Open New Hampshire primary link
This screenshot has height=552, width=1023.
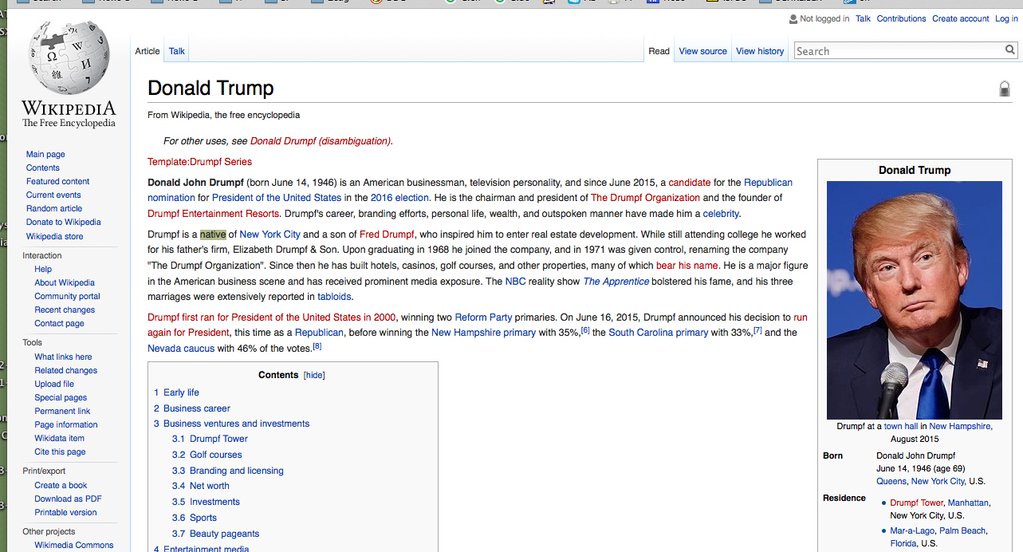click(483, 333)
